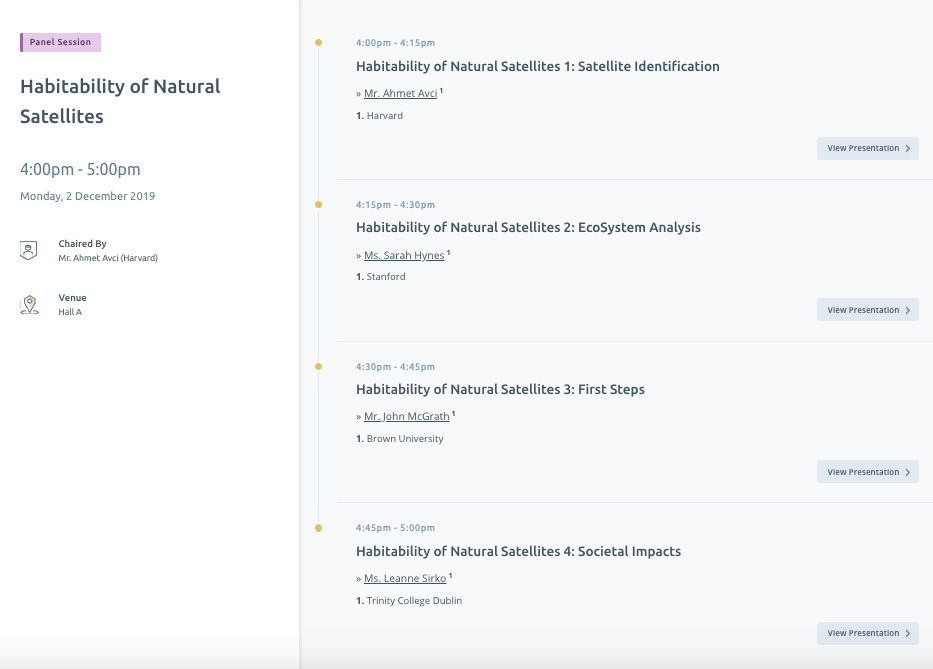This screenshot has height=669, width=933.
Task: Click chevron icon on Societal Impacts presentation button
Action: pyautogui.click(x=908, y=633)
